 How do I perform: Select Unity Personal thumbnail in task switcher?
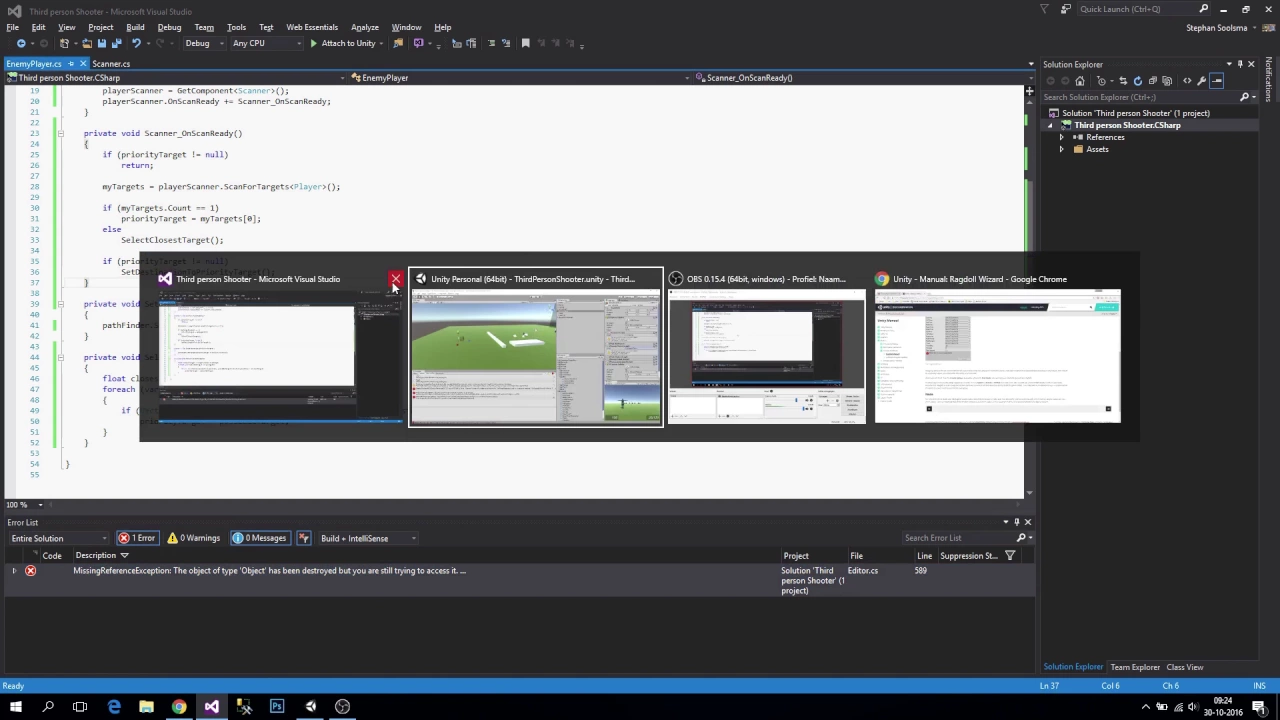tap(535, 348)
